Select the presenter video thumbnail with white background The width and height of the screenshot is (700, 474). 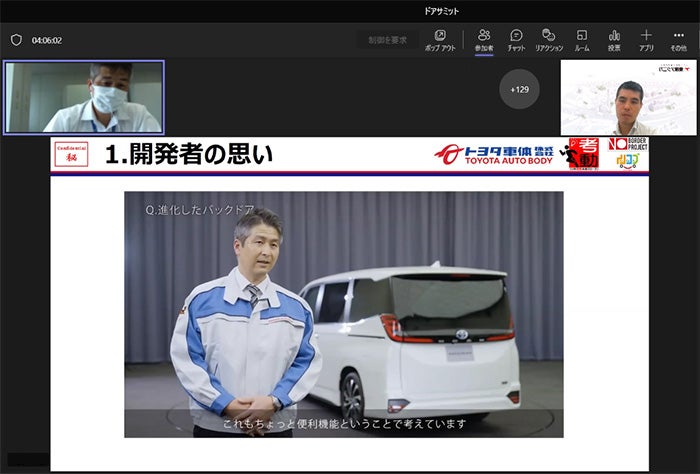point(628,97)
